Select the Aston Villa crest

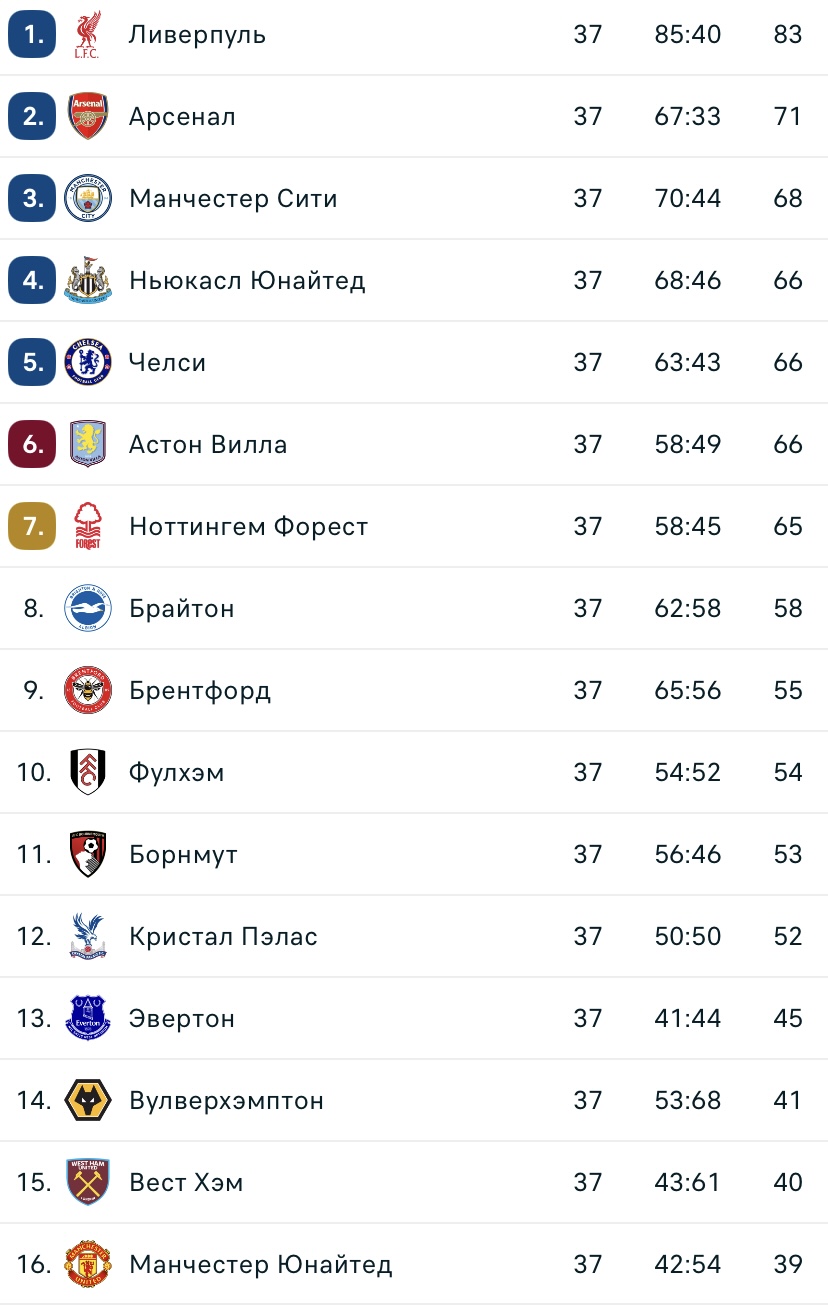click(x=88, y=445)
